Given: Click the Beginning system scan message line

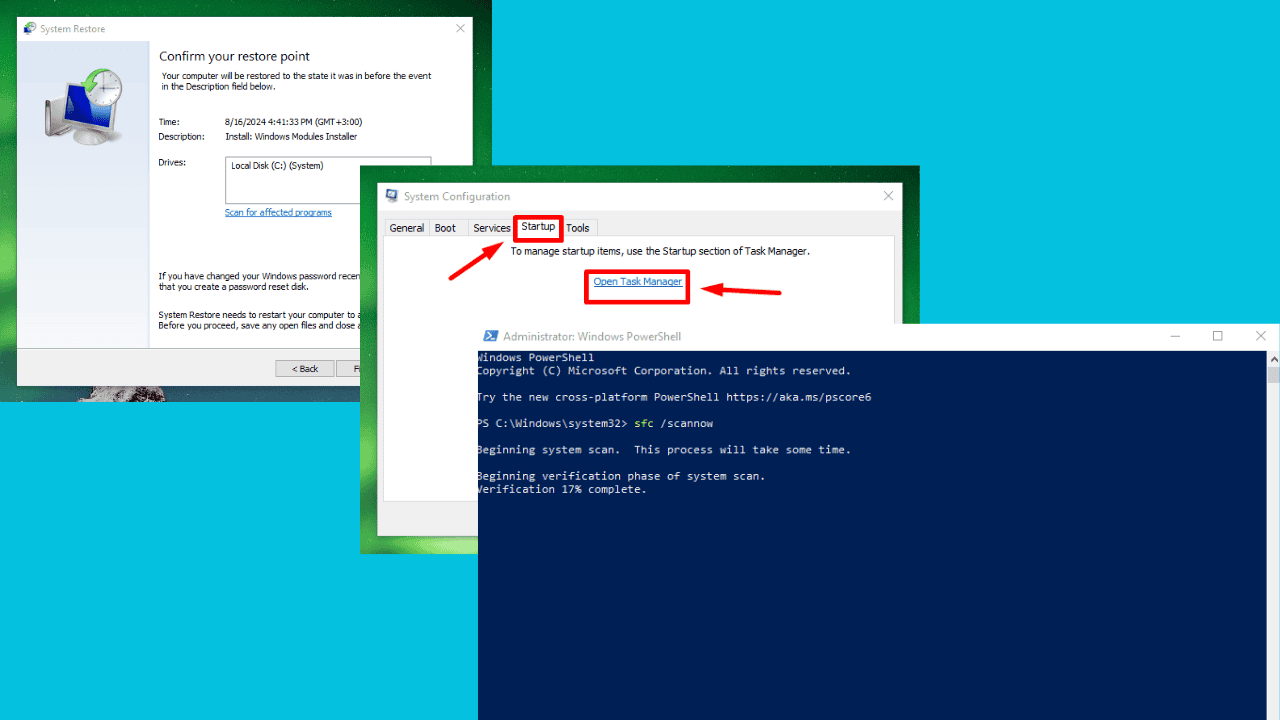Looking at the screenshot, I should tap(664, 450).
